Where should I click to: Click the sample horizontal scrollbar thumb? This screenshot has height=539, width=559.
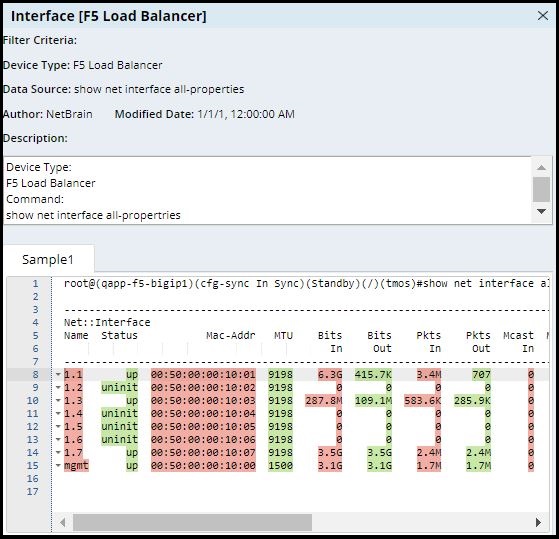[x=193, y=522]
